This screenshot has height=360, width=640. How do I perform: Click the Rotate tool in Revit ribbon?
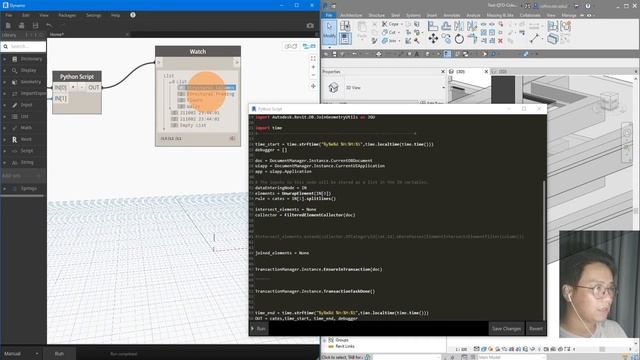tap(459, 39)
